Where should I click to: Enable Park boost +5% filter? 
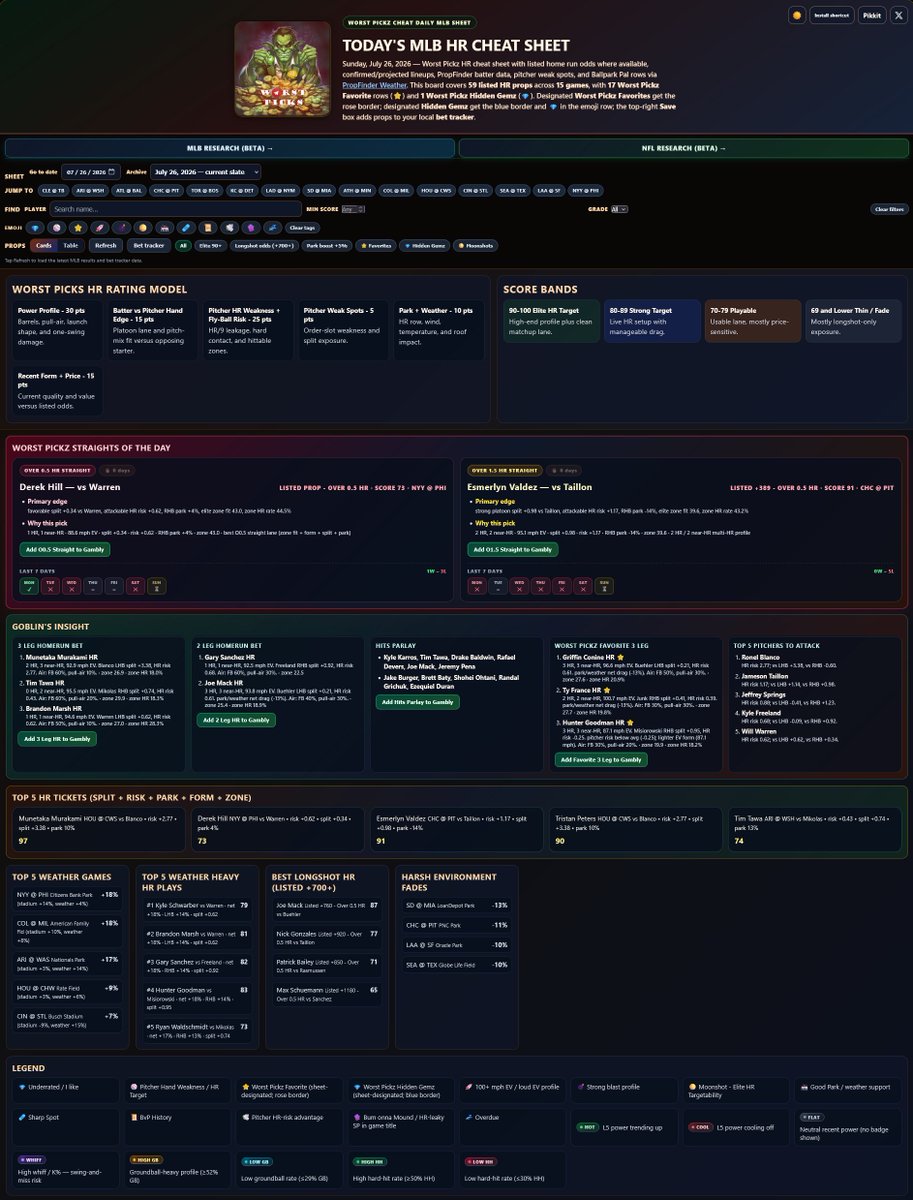(327, 245)
